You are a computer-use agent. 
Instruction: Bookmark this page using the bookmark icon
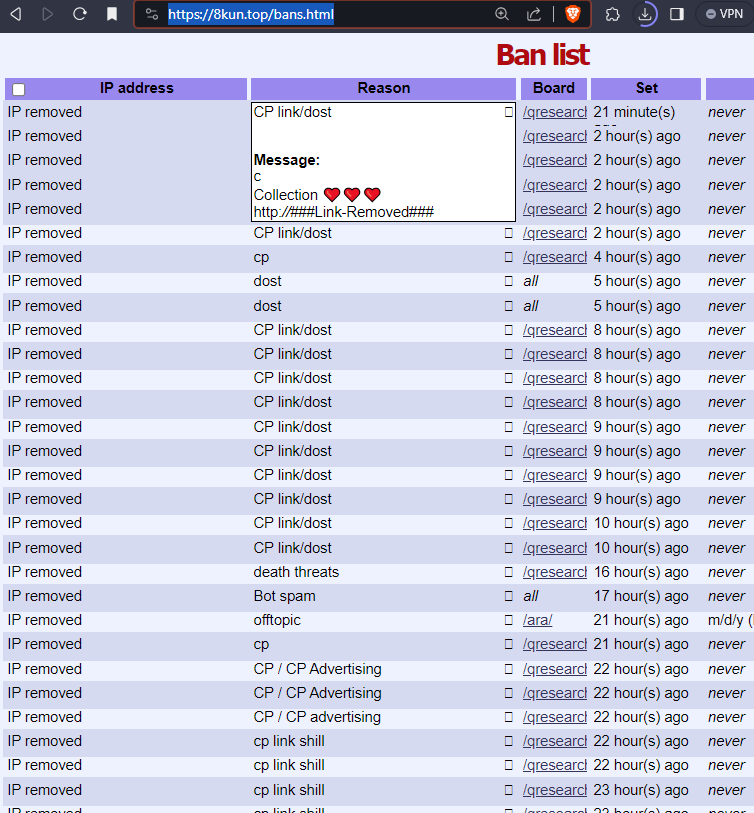pos(111,14)
